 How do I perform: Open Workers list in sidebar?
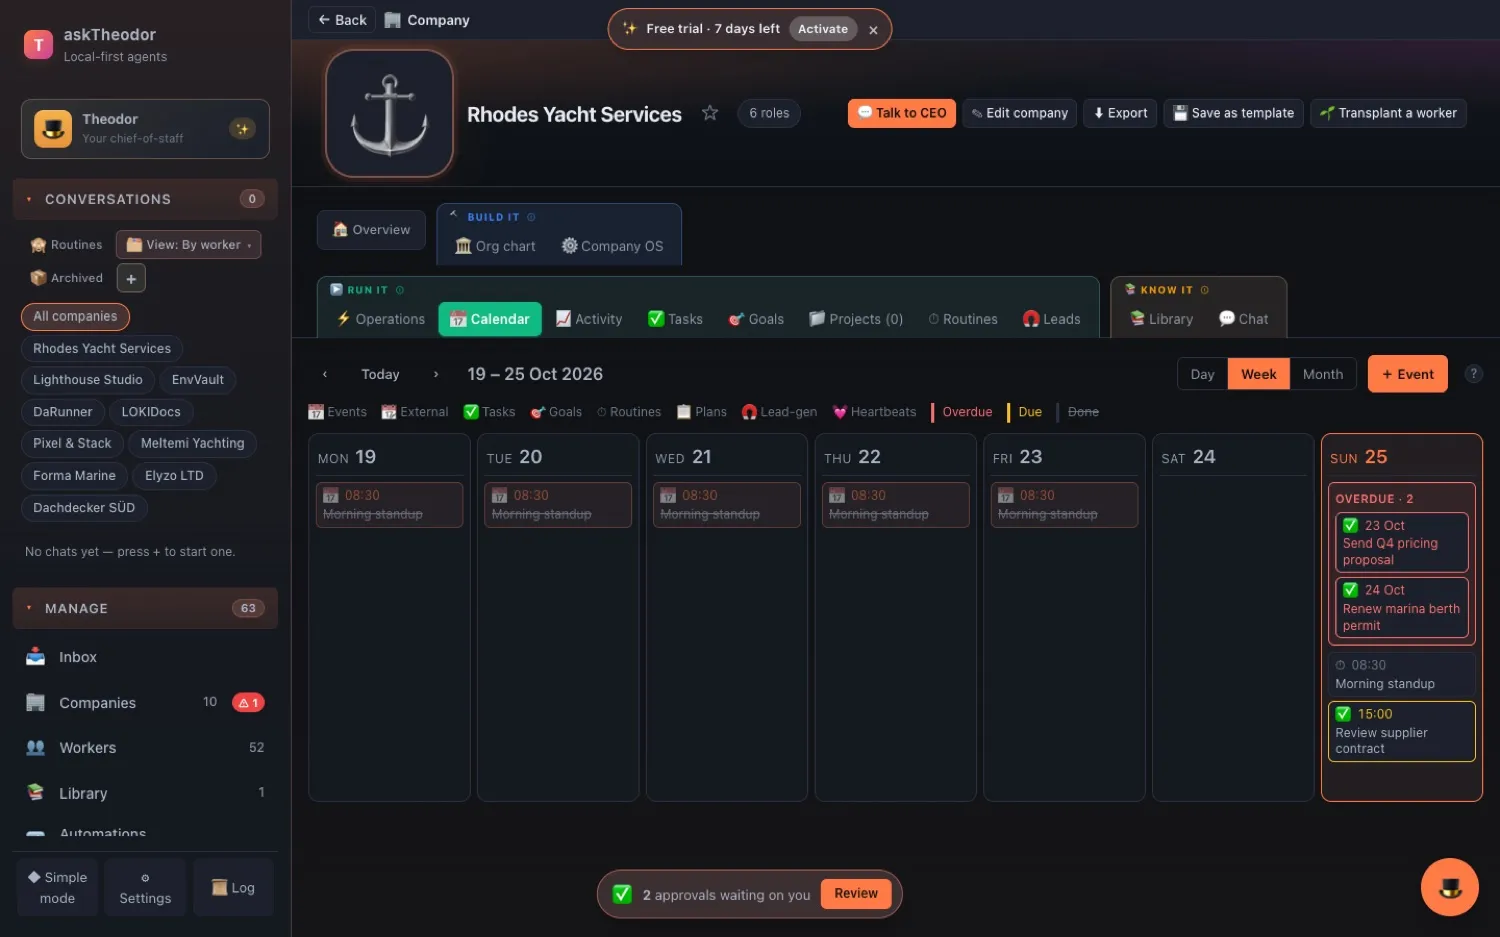coord(145,748)
